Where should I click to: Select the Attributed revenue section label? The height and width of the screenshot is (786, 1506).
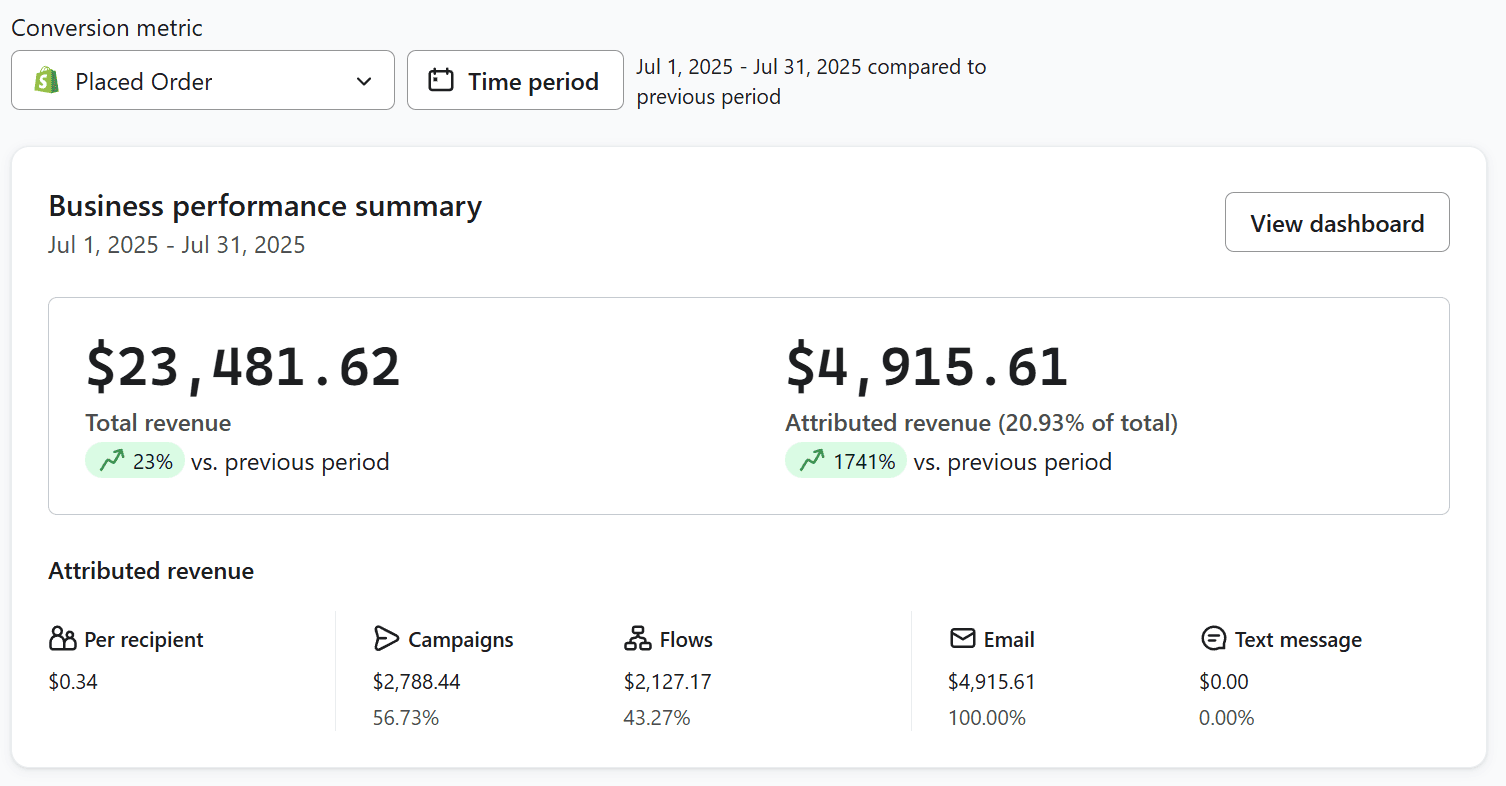click(x=151, y=570)
